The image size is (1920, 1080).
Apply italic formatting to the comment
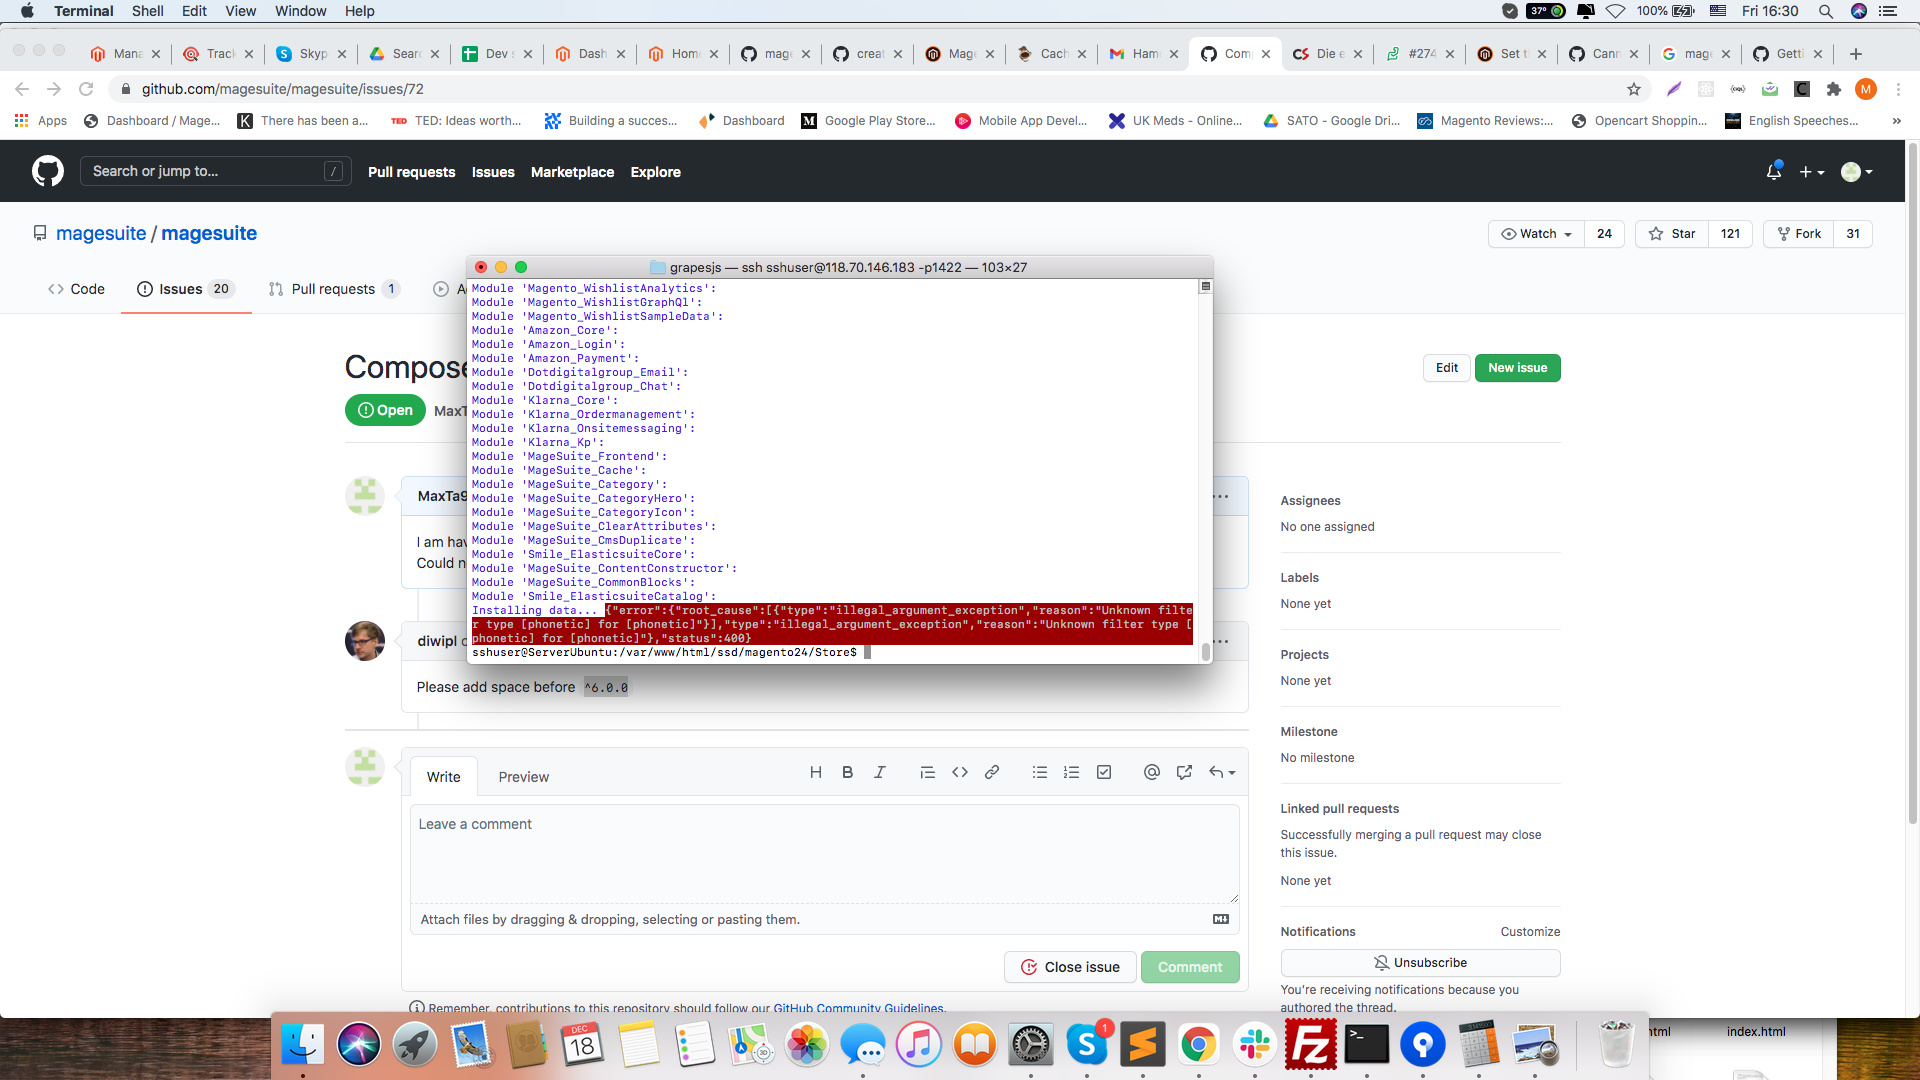point(880,772)
